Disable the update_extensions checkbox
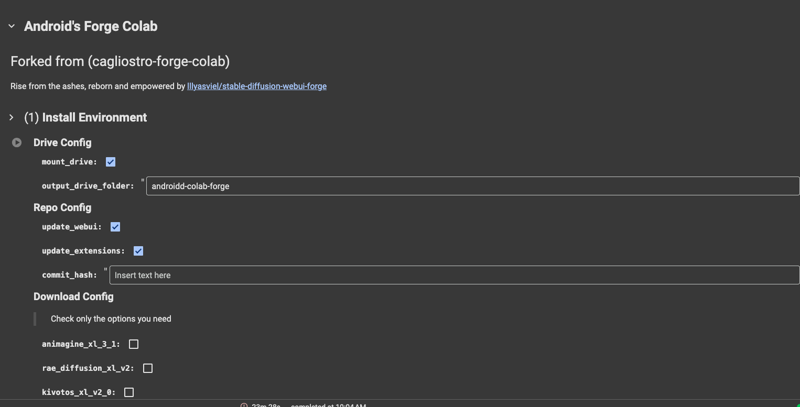Viewport: 800px width, 407px height. pyautogui.click(x=138, y=251)
